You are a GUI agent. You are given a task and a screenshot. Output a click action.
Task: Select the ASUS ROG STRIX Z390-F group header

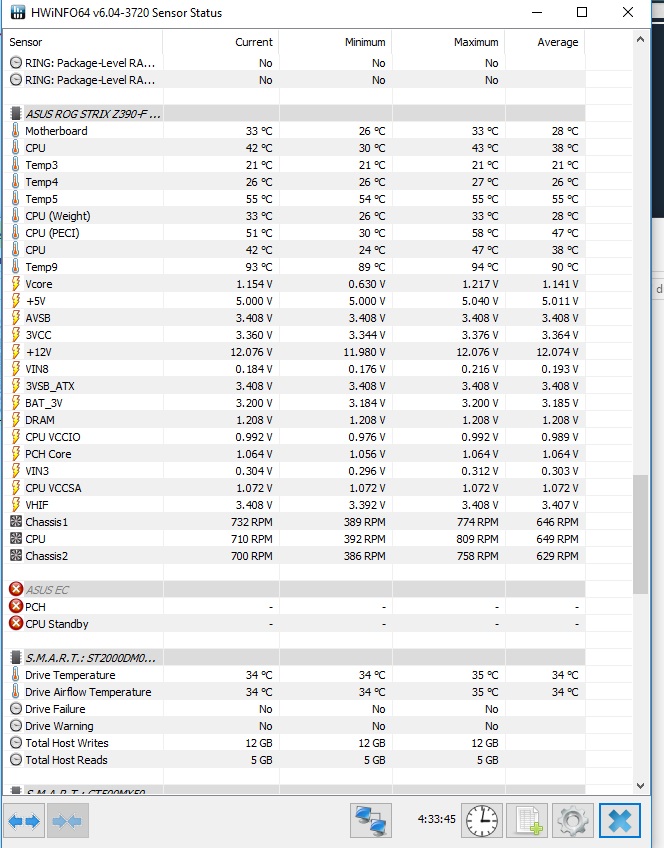pyautogui.click(x=295, y=114)
